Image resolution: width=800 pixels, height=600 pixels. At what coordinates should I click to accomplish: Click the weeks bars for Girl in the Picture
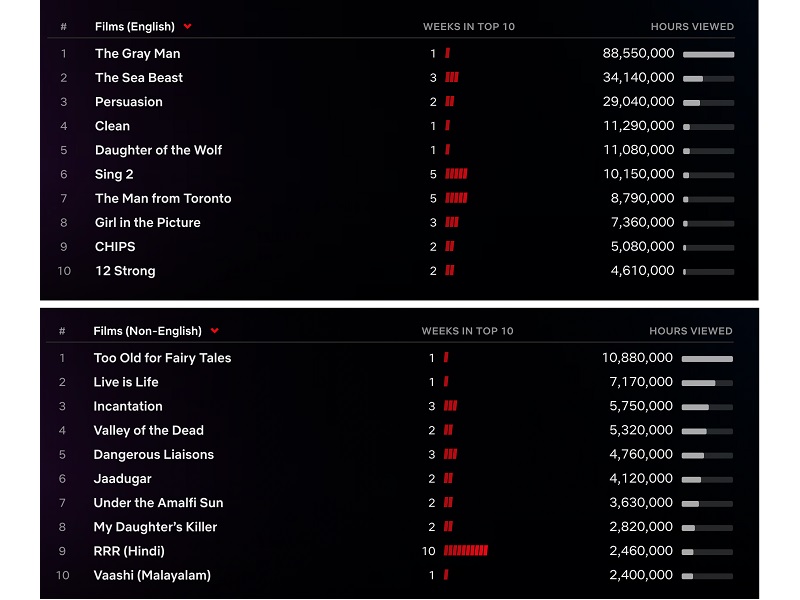tap(452, 222)
